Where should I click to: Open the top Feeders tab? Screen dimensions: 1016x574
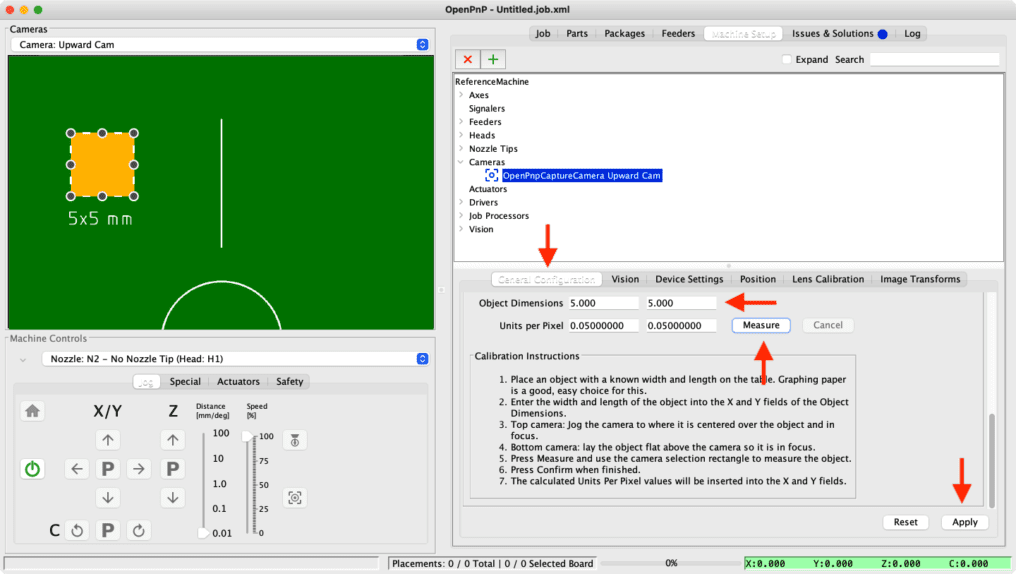(x=678, y=34)
